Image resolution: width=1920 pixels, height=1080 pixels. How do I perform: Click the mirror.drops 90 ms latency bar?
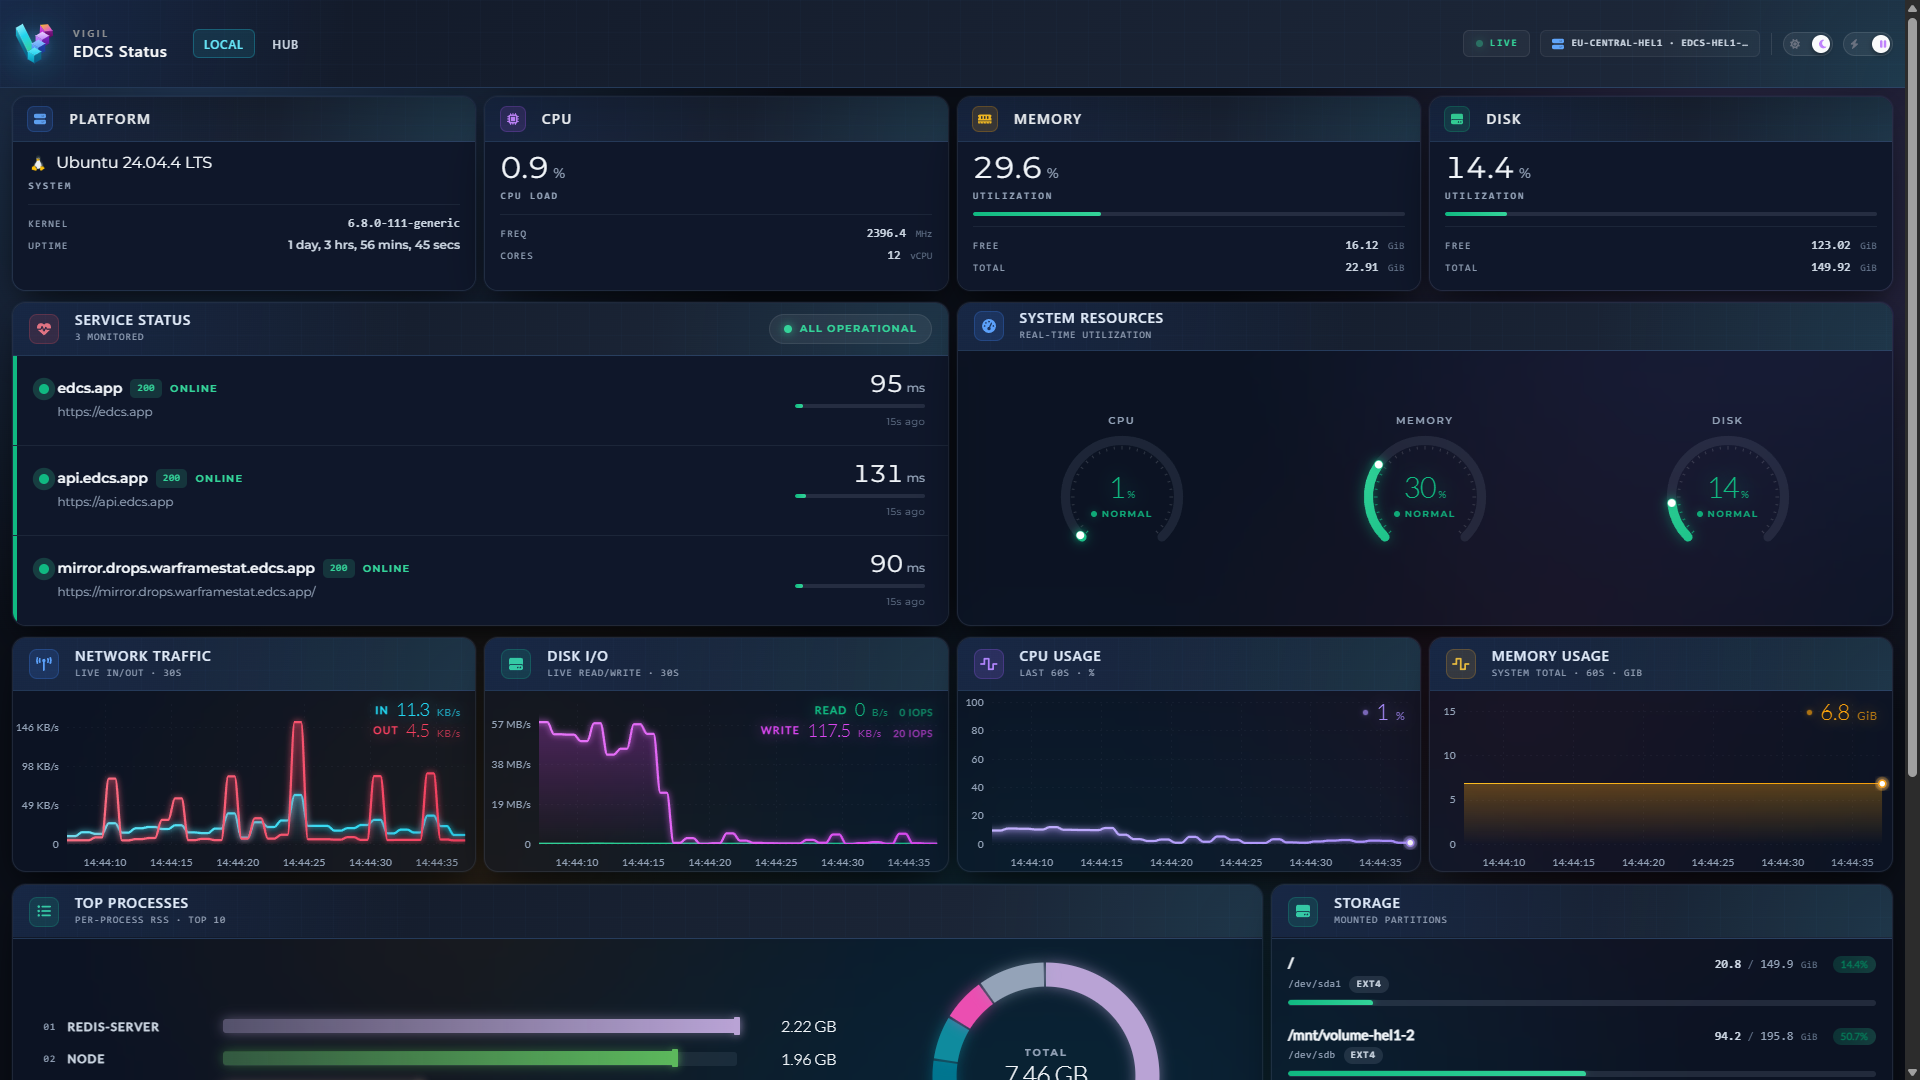tap(860, 586)
